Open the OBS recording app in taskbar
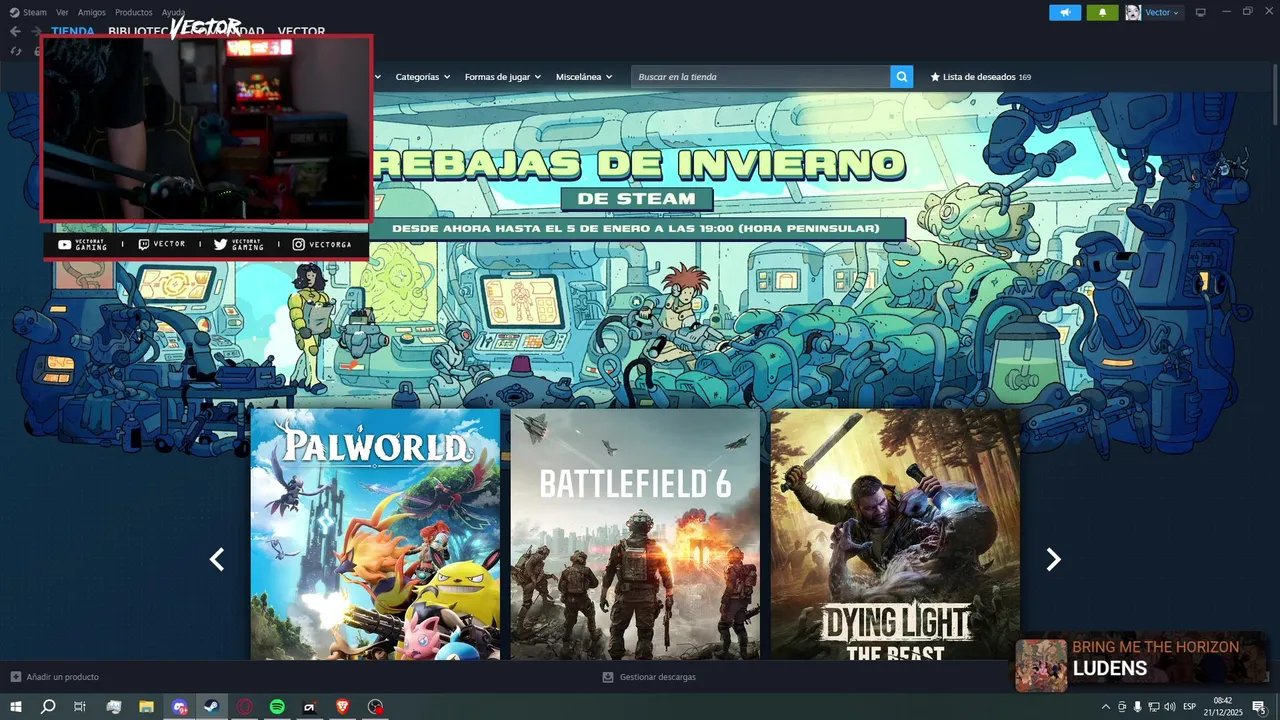 point(375,707)
